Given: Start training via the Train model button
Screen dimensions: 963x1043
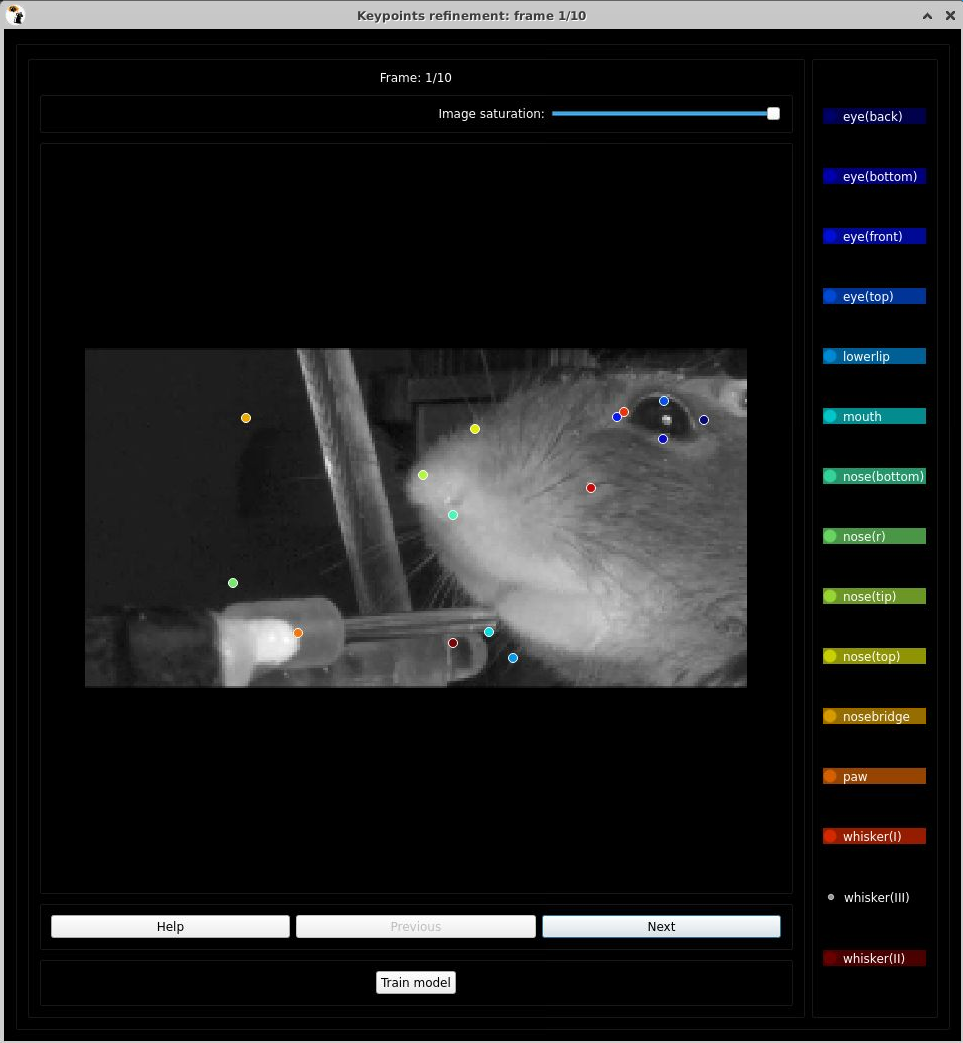Looking at the screenshot, I should click(x=415, y=982).
